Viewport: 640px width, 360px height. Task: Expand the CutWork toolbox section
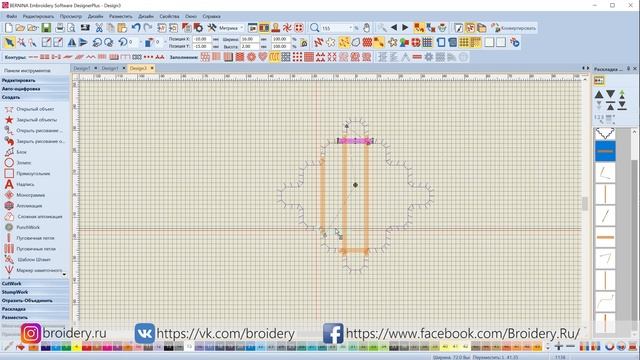point(35,283)
